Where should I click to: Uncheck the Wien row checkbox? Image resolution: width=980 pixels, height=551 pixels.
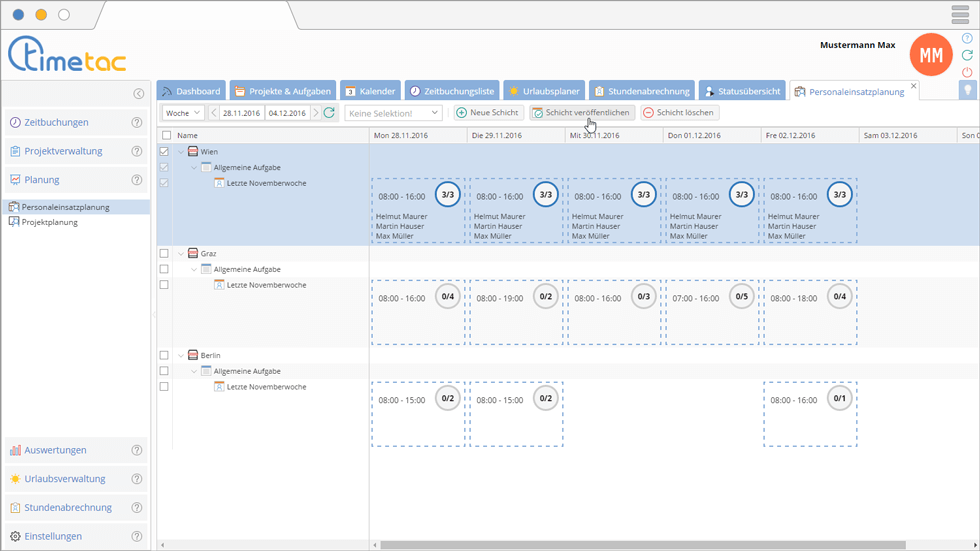coord(165,152)
